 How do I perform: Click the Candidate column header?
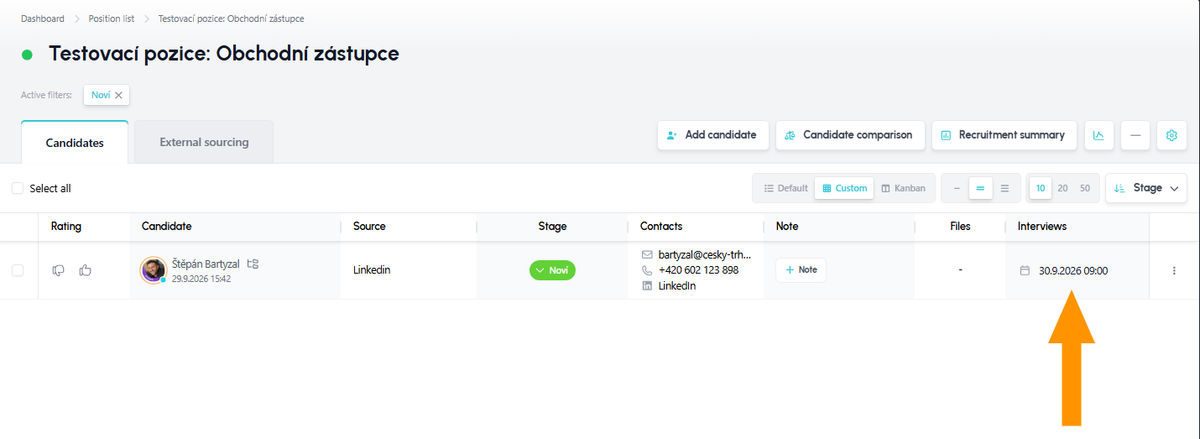click(167, 227)
